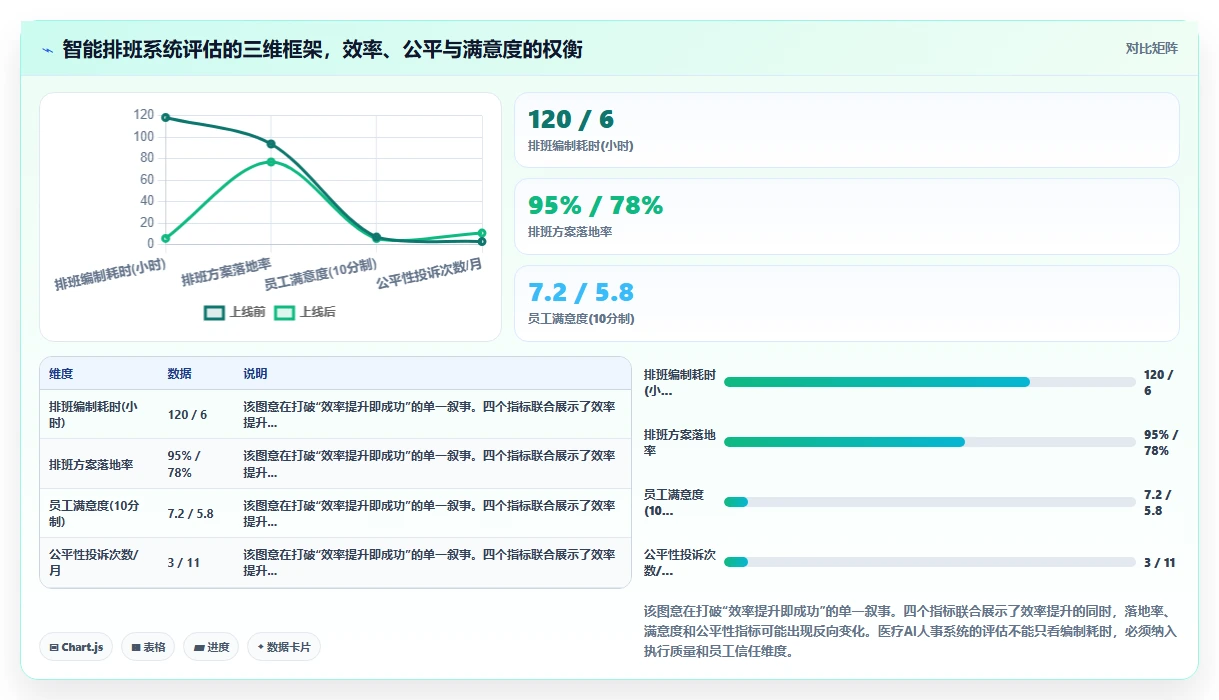Image resolution: width=1219 pixels, height=700 pixels.
Task: Click the chart axis label 员工满意度(10分制)
Action: [320, 274]
